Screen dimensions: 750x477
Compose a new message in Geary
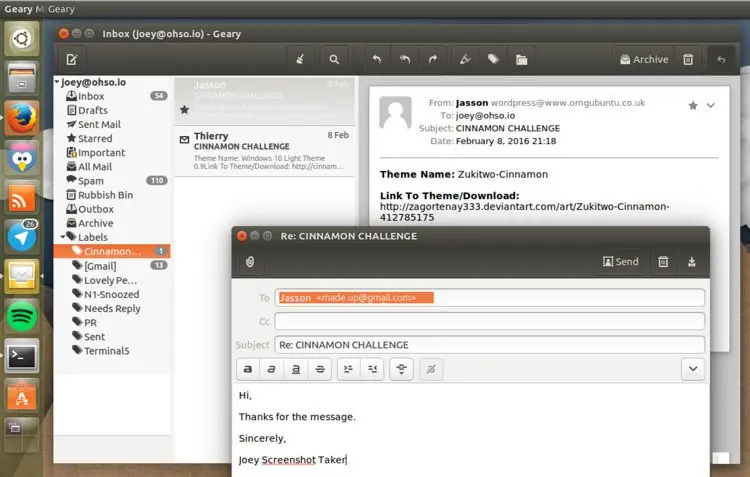pos(72,59)
